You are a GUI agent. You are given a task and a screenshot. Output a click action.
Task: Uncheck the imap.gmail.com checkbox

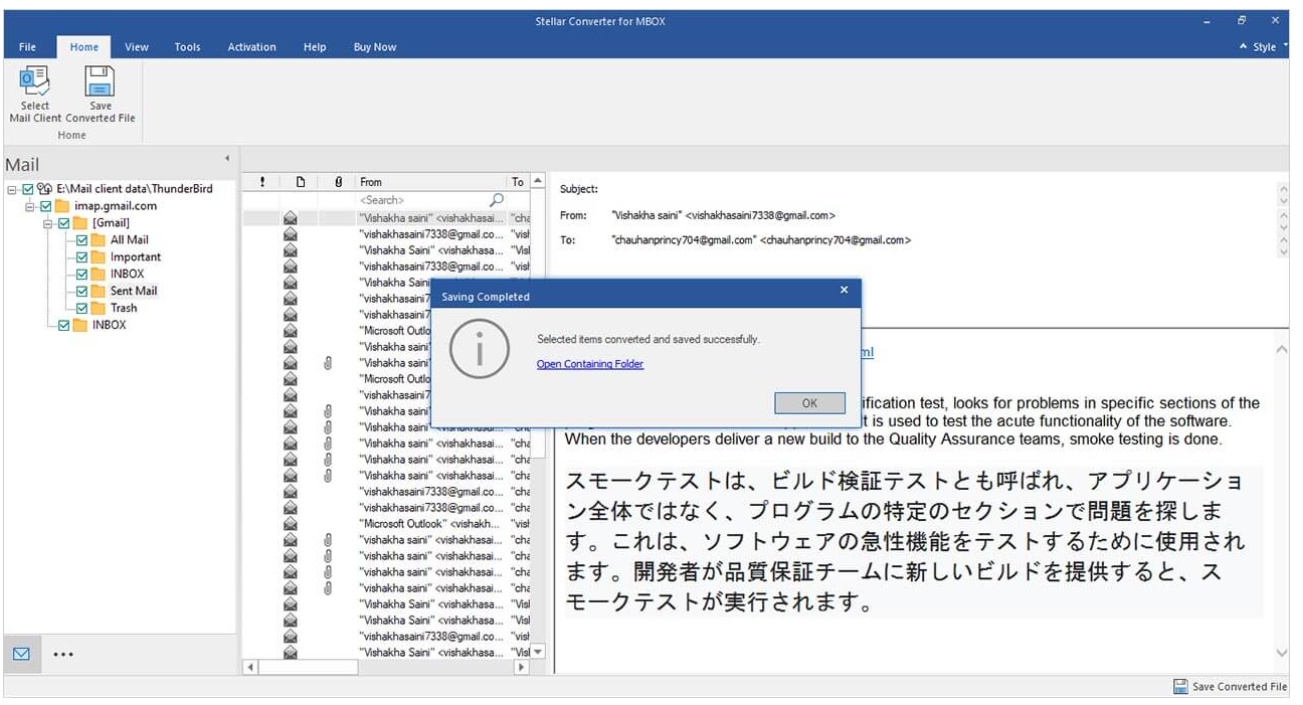pos(46,206)
